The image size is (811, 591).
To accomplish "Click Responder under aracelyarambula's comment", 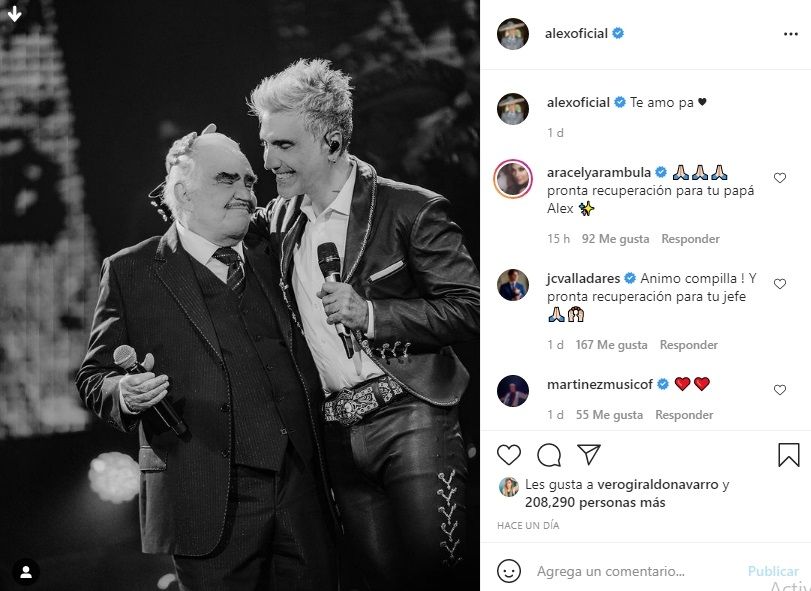I will tap(690, 239).
